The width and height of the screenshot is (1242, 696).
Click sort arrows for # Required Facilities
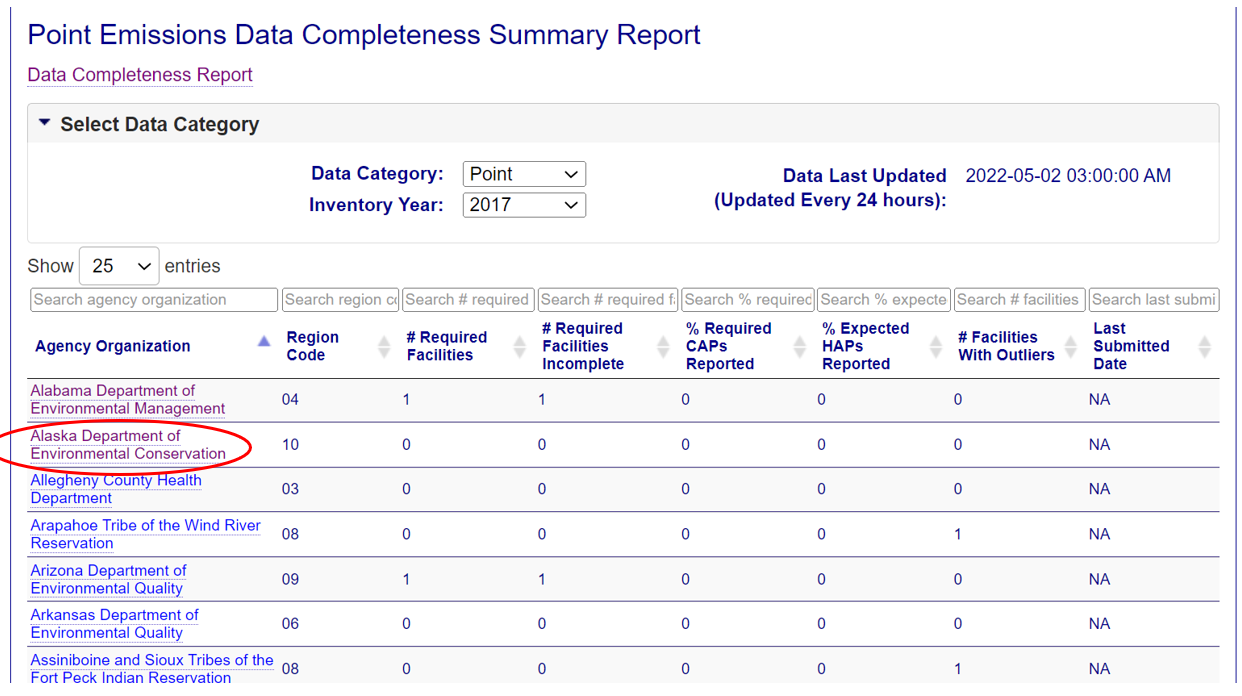(x=520, y=347)
